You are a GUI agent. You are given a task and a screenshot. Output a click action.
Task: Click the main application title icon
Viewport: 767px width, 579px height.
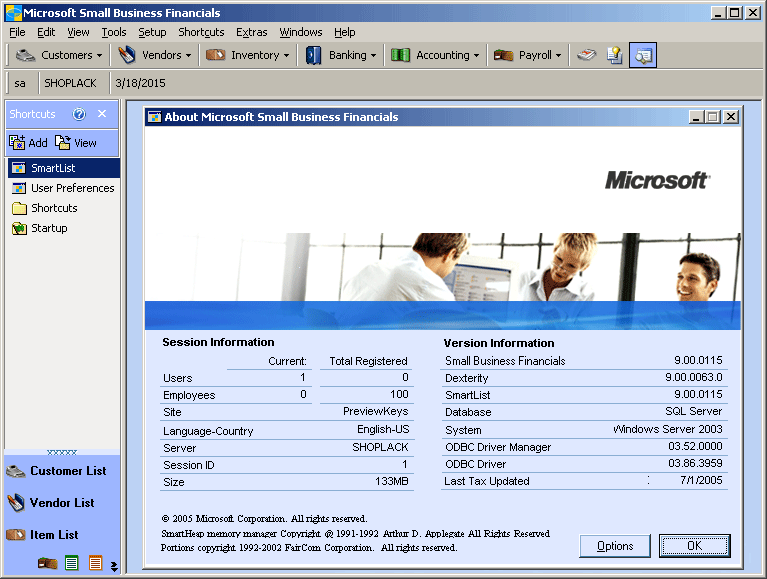14,13
